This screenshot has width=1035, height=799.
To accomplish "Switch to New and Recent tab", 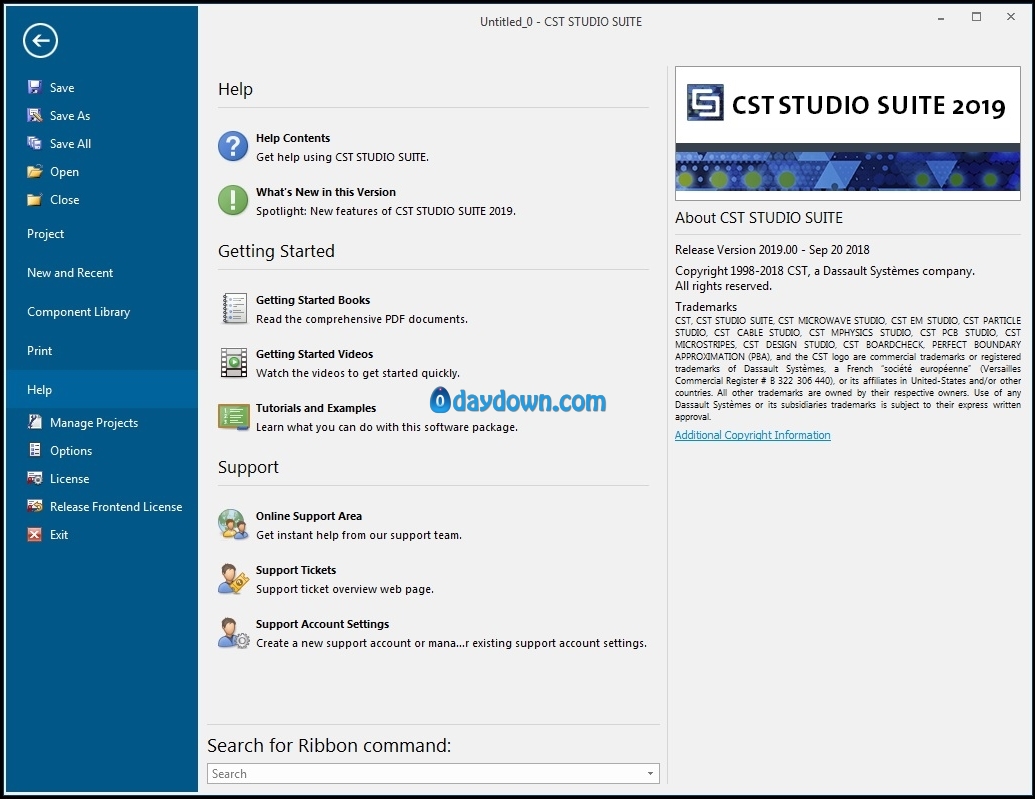I will click(70, 273).
